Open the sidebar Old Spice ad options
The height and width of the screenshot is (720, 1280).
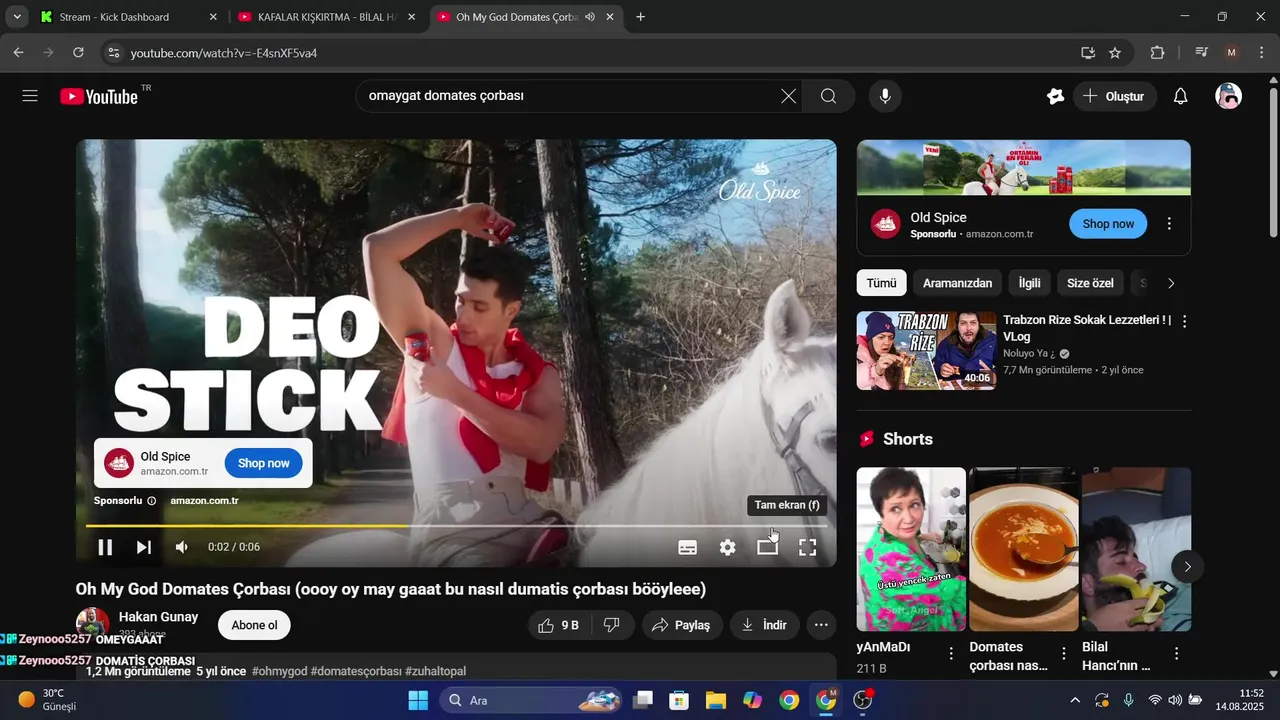click(1169, 224)
